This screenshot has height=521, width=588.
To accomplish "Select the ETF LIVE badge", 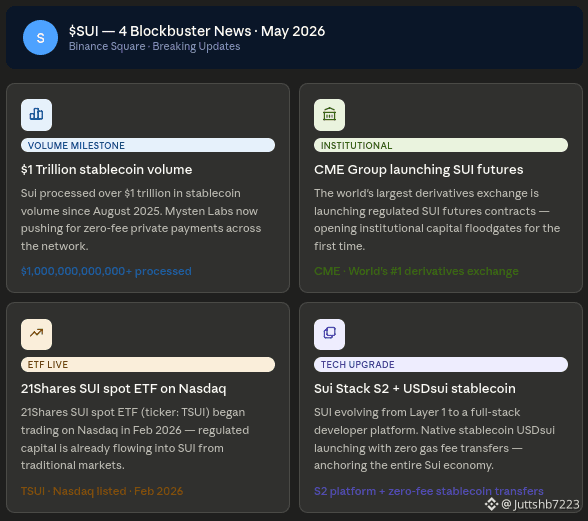I will (x=148, y=365).
